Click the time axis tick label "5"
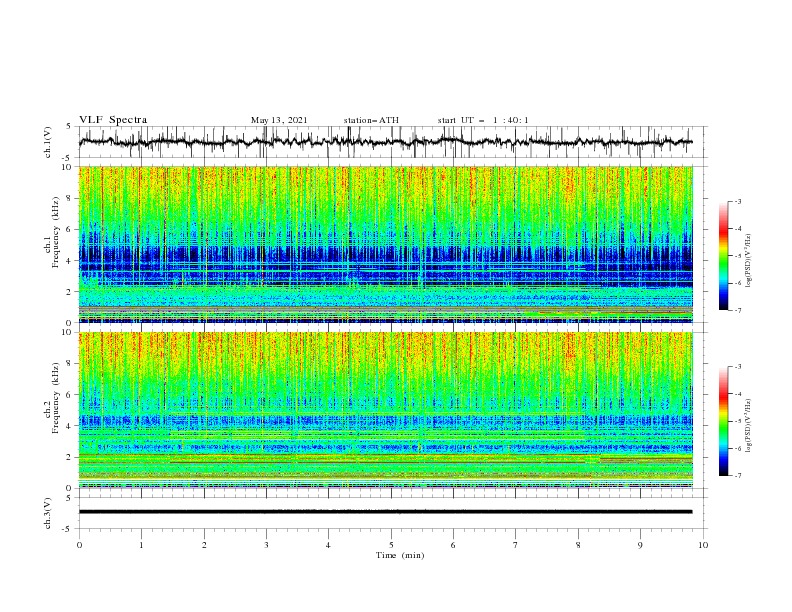This screenshot has width=792, height=612. (x=391, y=545)
